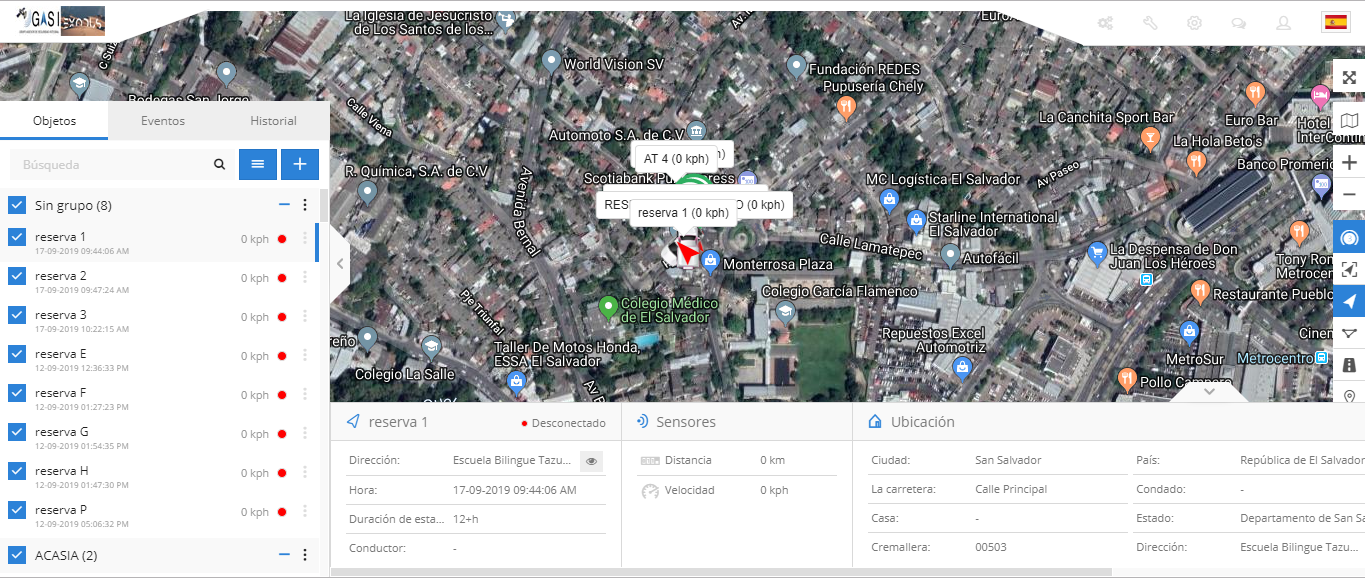
Task: Open the Spanish flag language dropdown
Action: (x=1334, y=22)
